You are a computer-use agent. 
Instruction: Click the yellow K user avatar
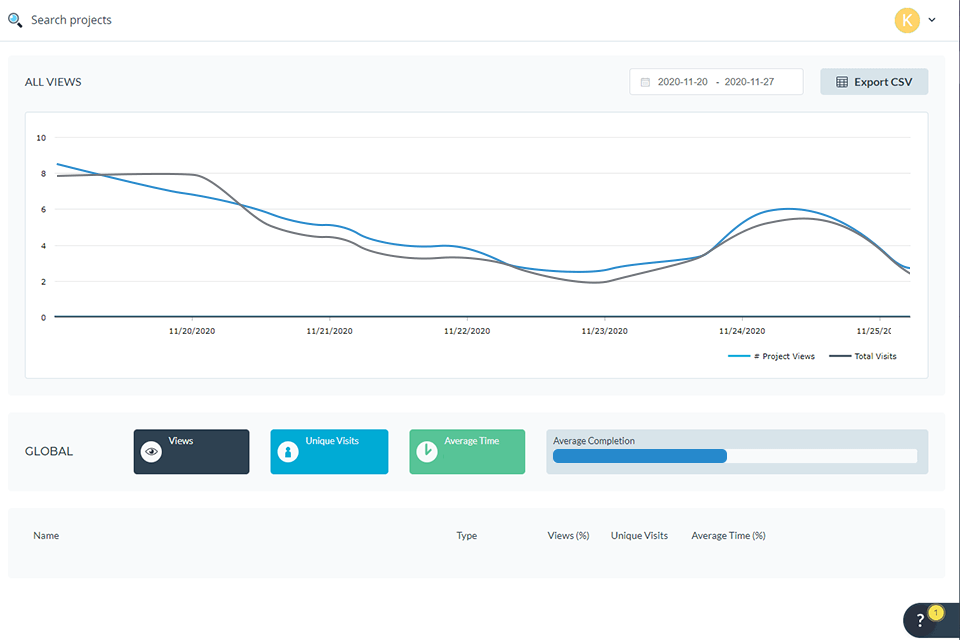tap(907, 20)
